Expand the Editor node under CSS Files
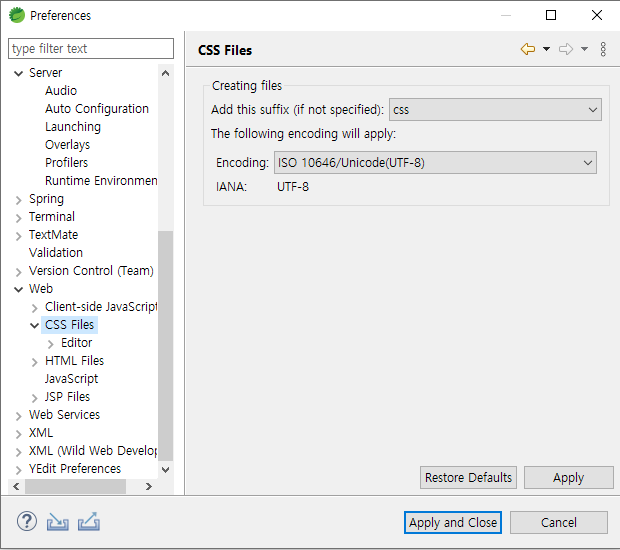The width and height of the screenshot is (620, 550). [50, 344]
